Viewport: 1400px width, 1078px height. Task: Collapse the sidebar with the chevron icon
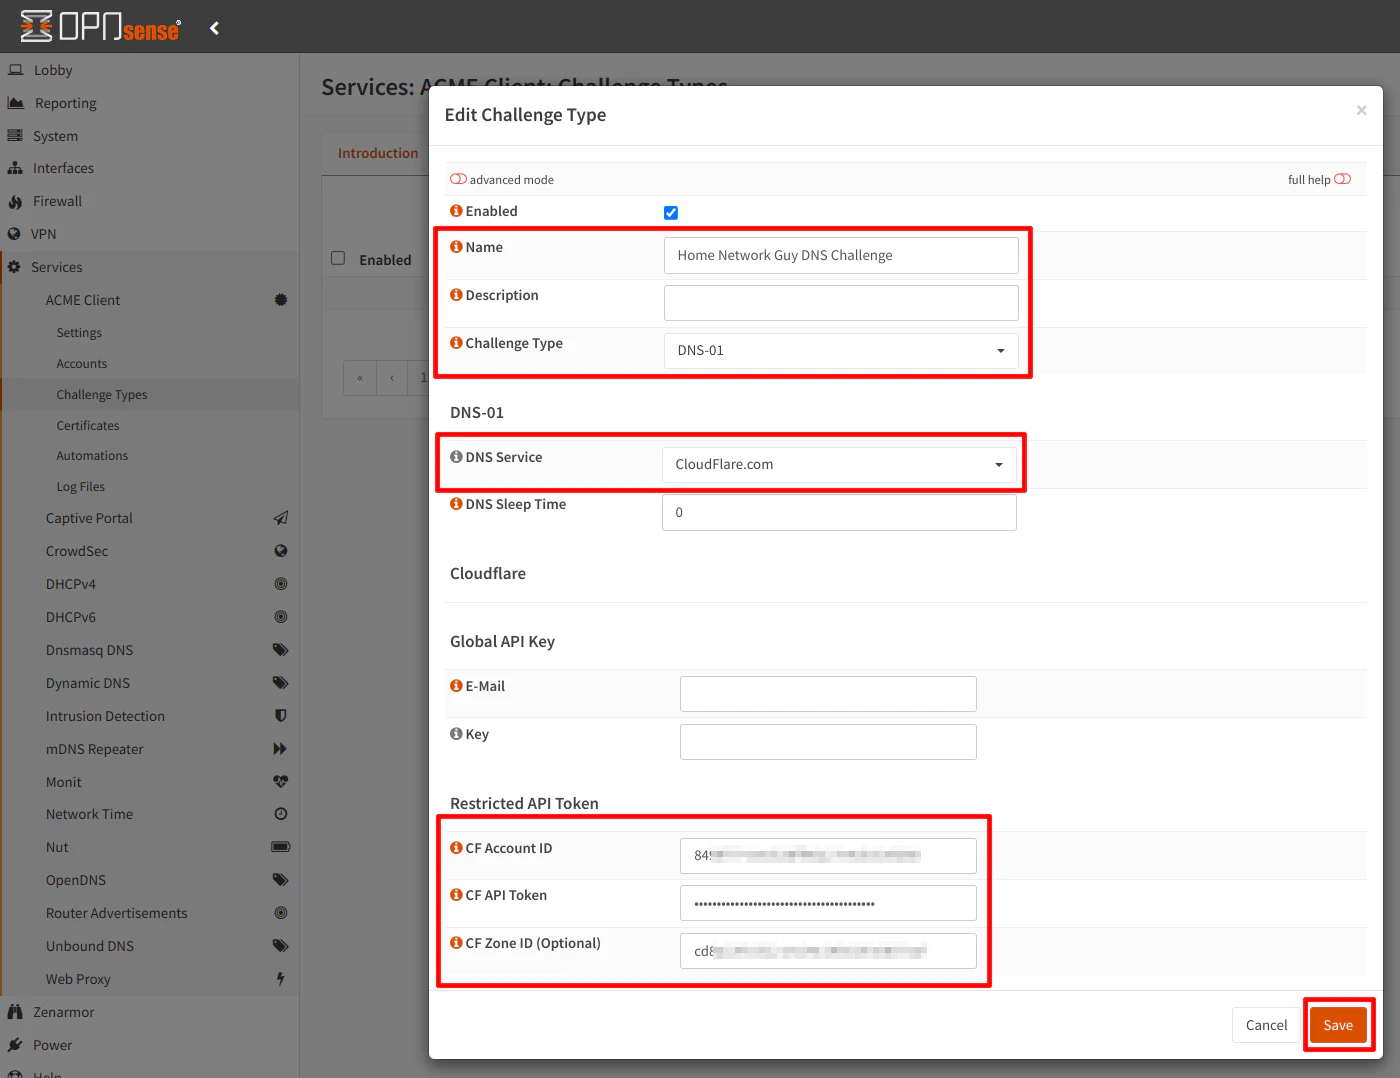pyautogui.click(x=214, y=28)
